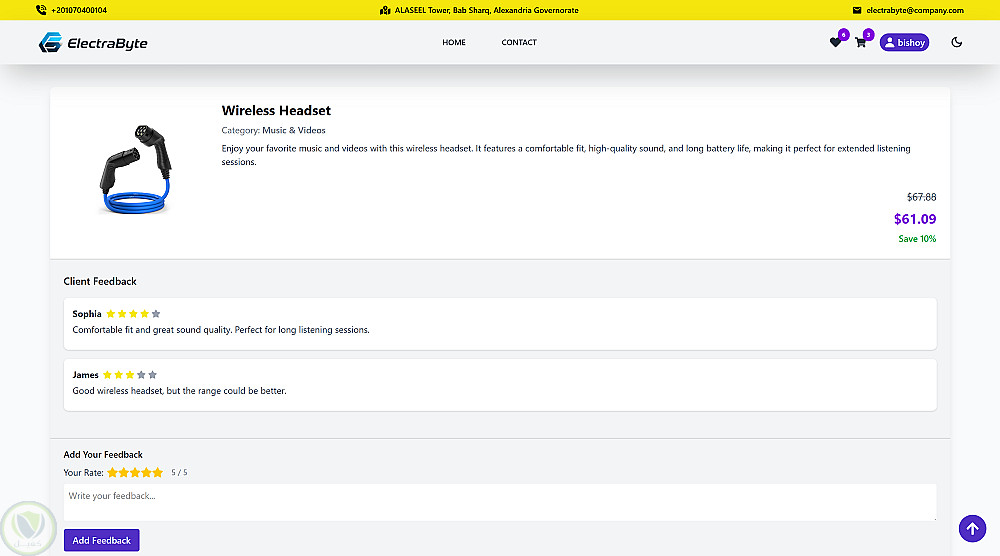
Task: Go to the HOME menu item
Action: pyautogui.click(x=454, y=43)
